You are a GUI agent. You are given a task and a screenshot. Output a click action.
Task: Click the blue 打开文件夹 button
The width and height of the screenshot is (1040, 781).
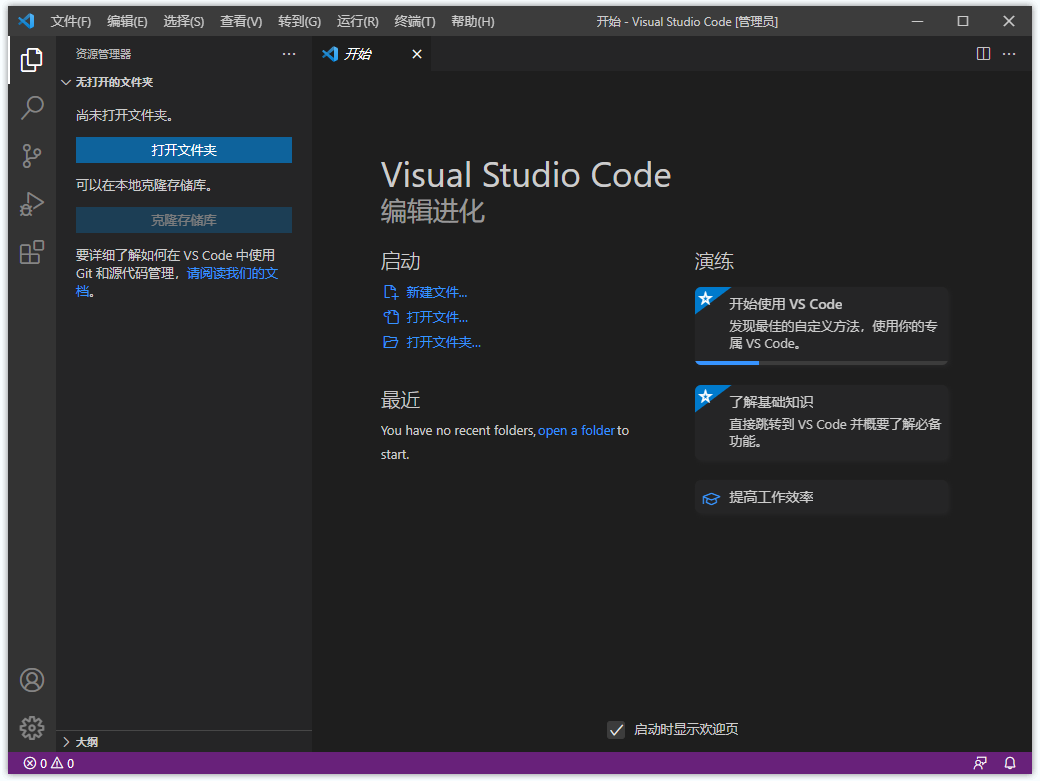pyautogui.click(x=184, y=150)
